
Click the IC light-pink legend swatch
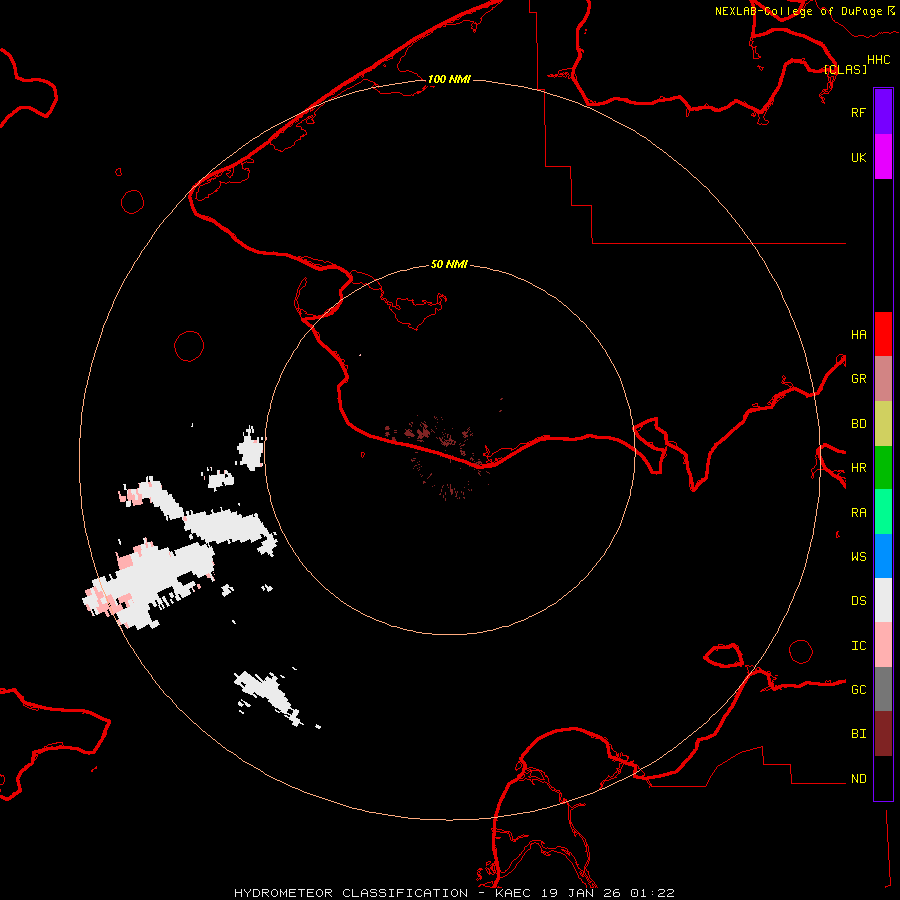tap(883, 645)
